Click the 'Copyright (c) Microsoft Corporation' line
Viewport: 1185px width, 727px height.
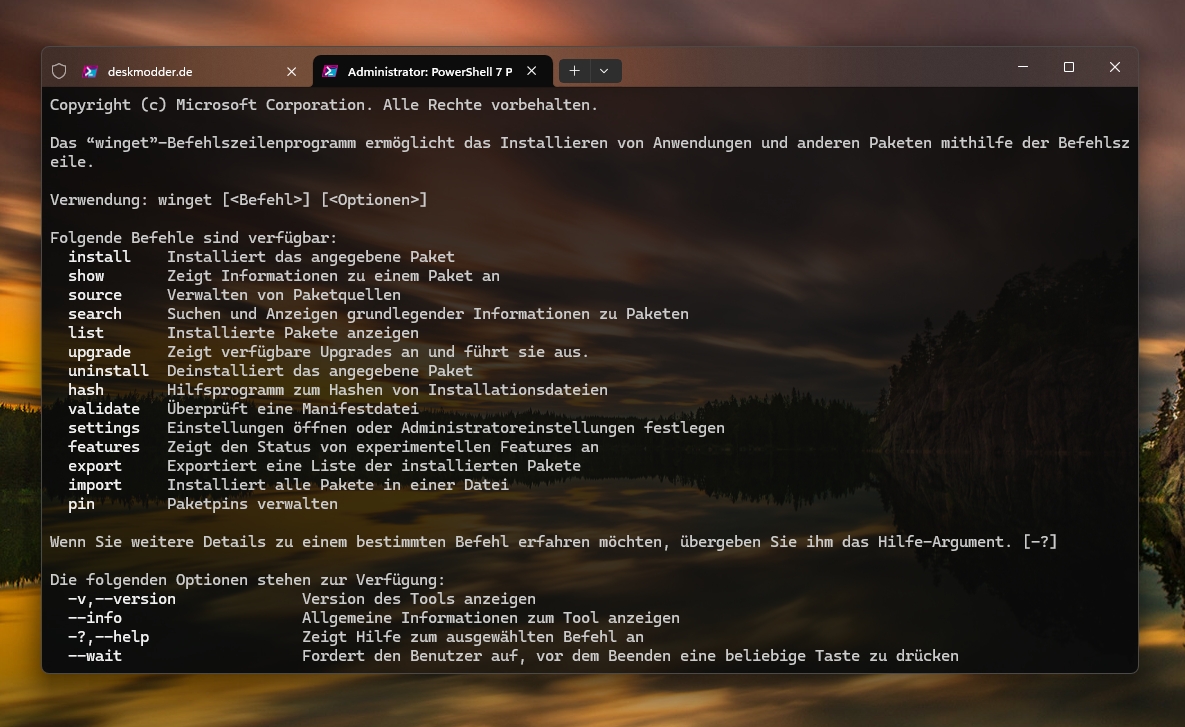tap(323, 105)
